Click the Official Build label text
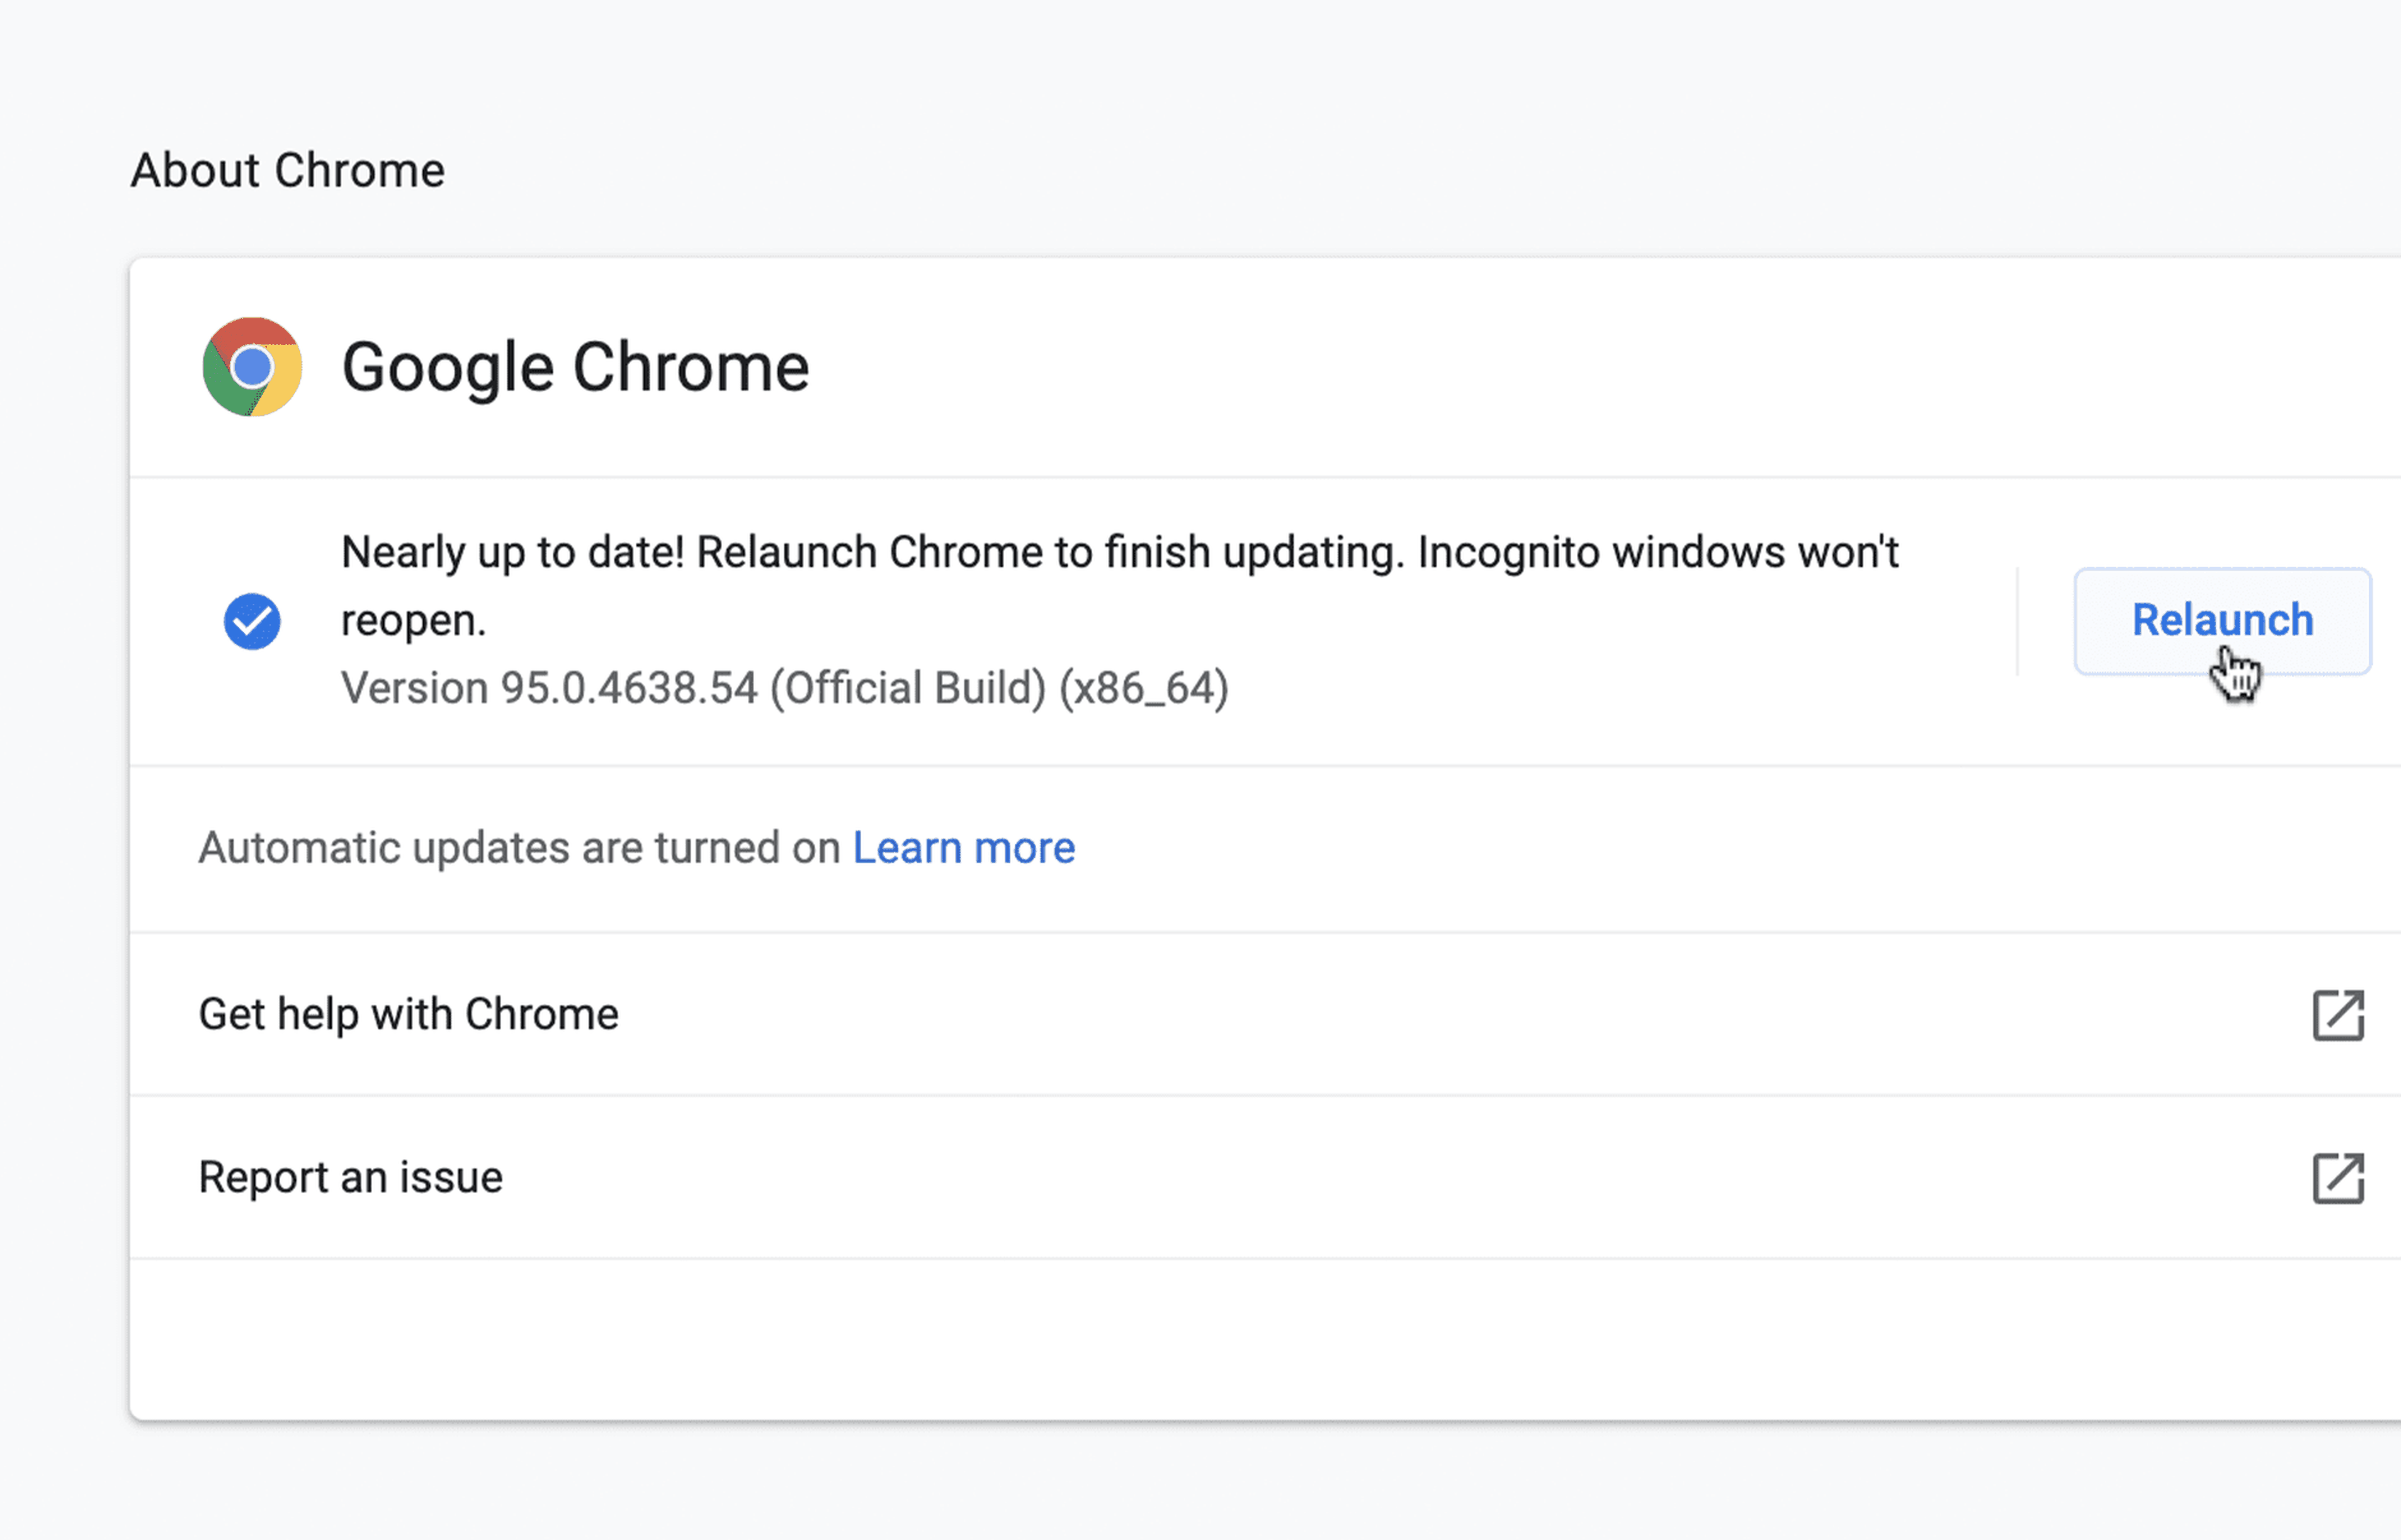This screenshot has width=2401, height=1540. [908, 688]
